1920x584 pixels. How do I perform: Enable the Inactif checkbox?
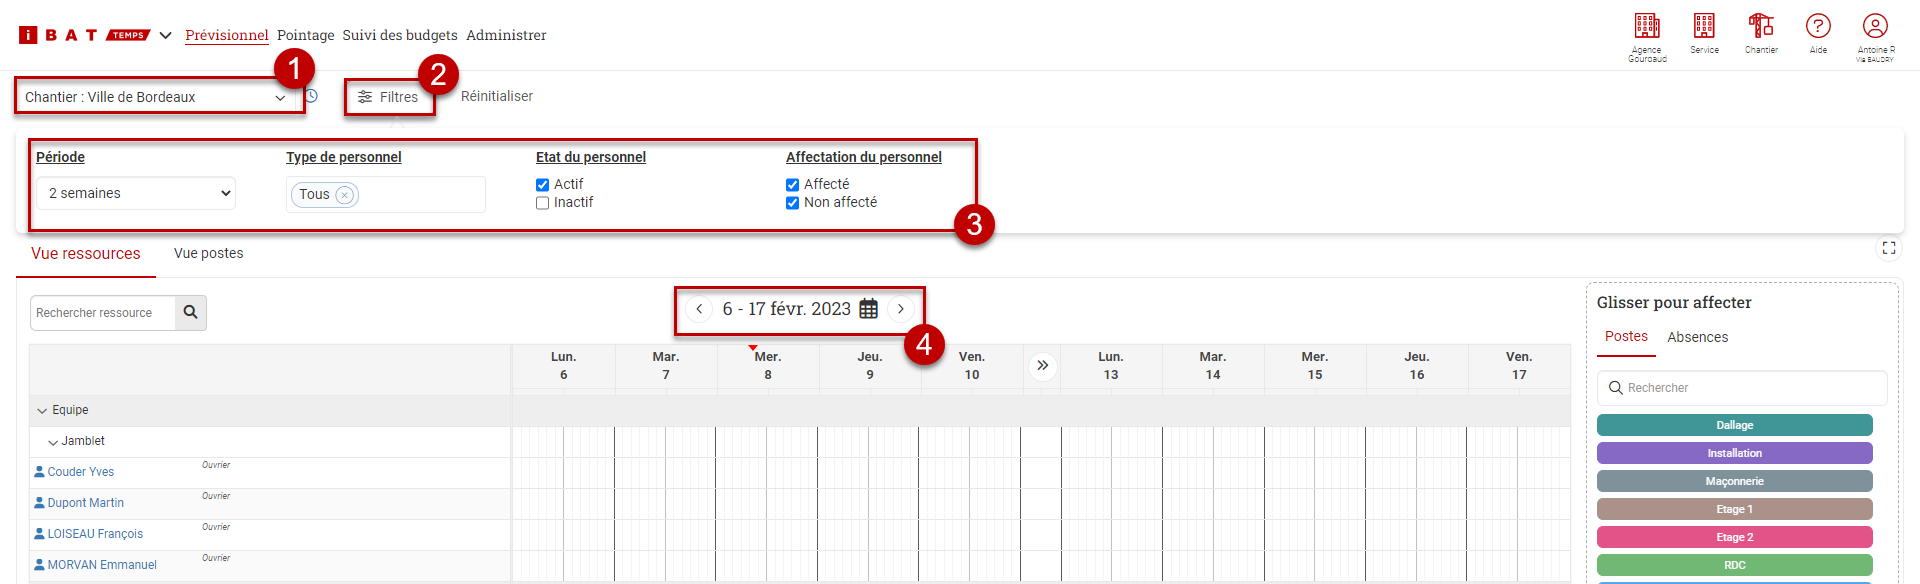(543, 203)
